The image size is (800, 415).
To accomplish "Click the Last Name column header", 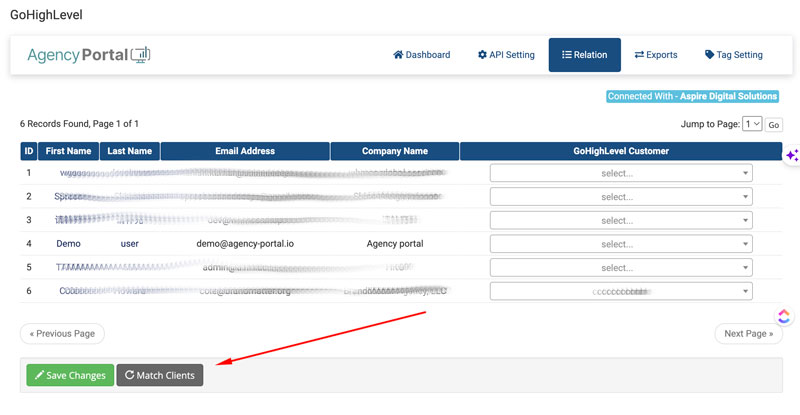I will coord(130,151).
